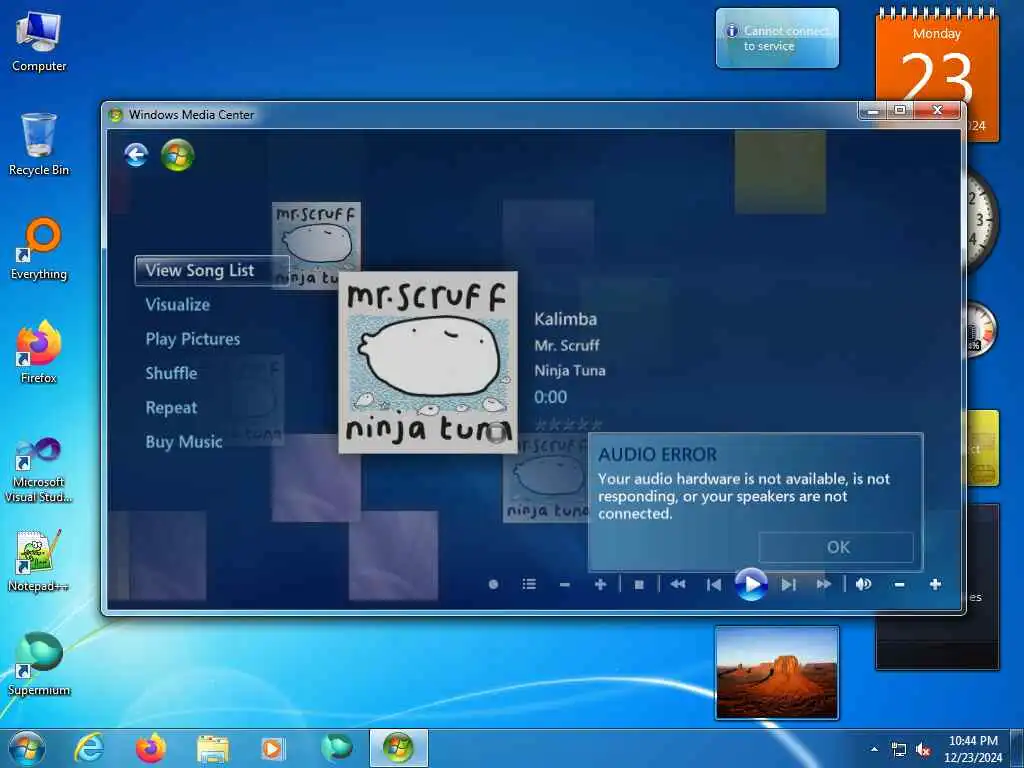The width and height of the screenshot is (1024, 768).
Task: Skip back to previous track
Action: click(x=714, y=584)
